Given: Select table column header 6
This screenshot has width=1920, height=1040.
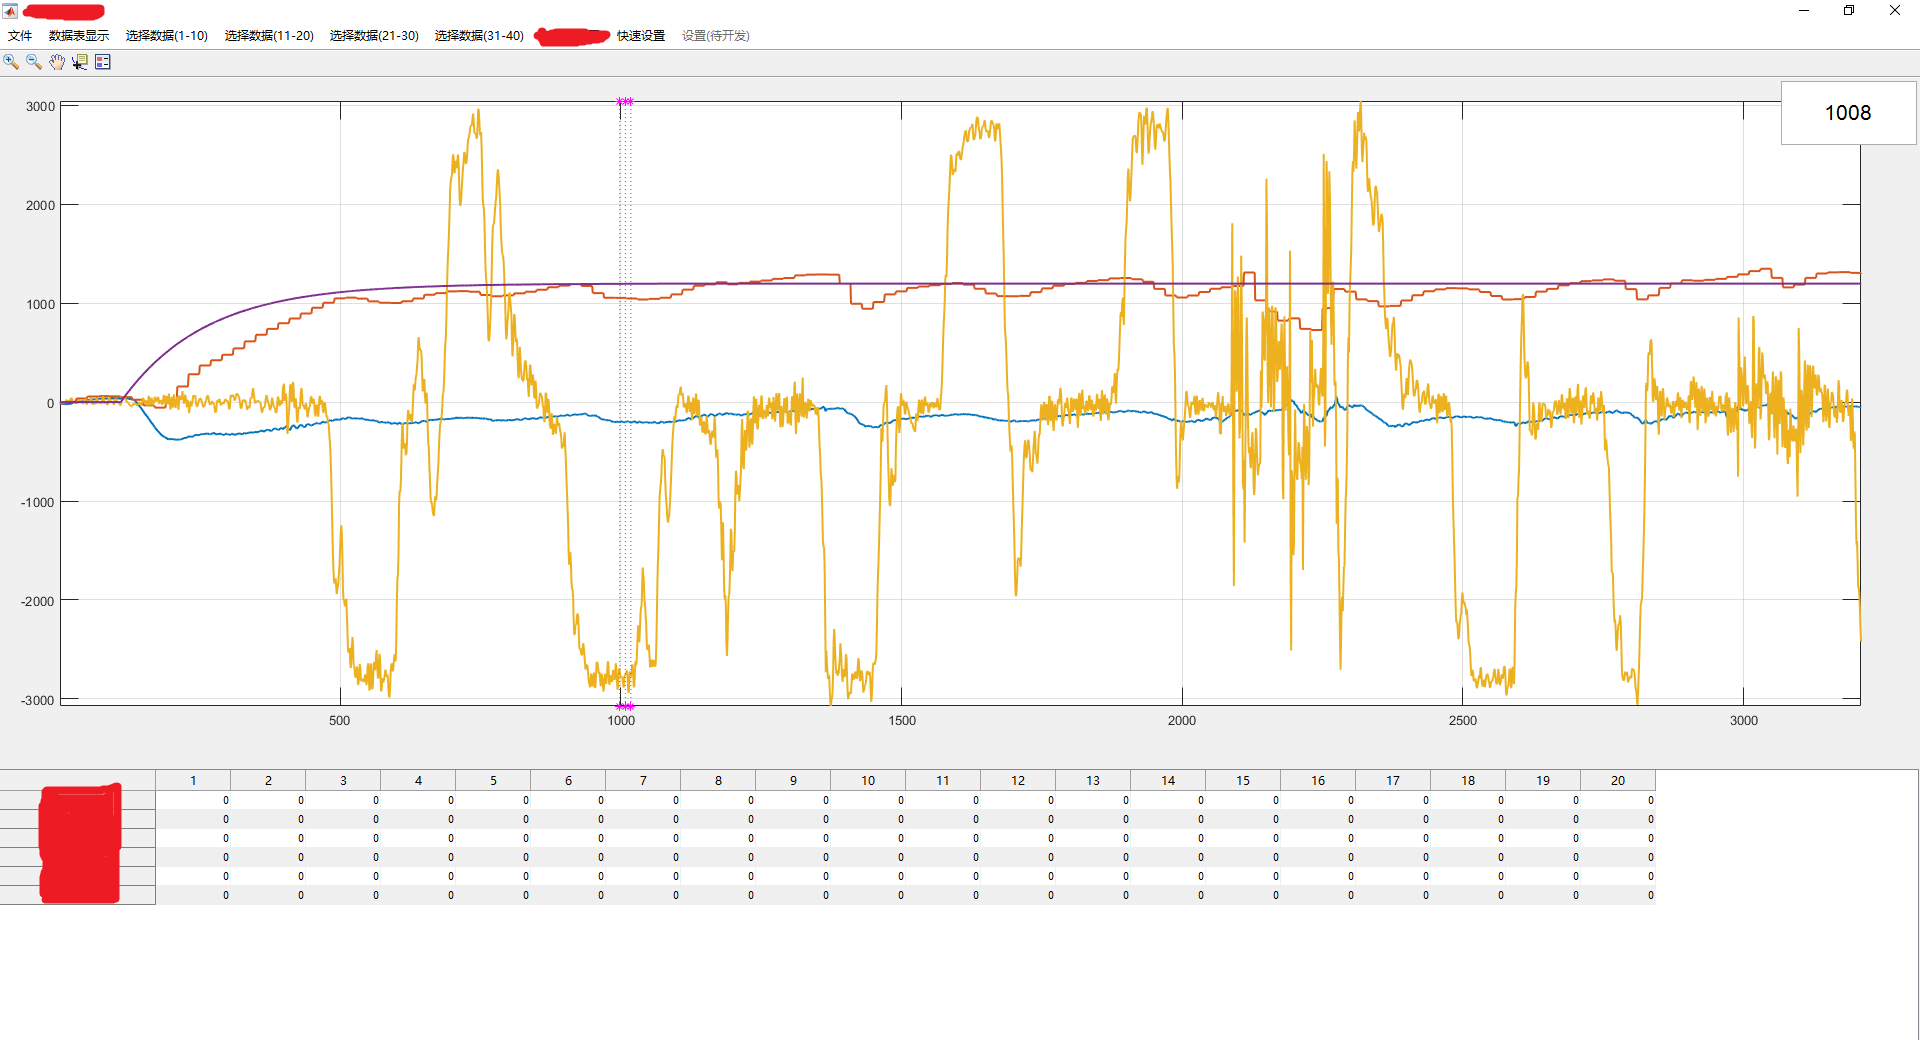Looking at the screenshot, I should pos(568,780).
